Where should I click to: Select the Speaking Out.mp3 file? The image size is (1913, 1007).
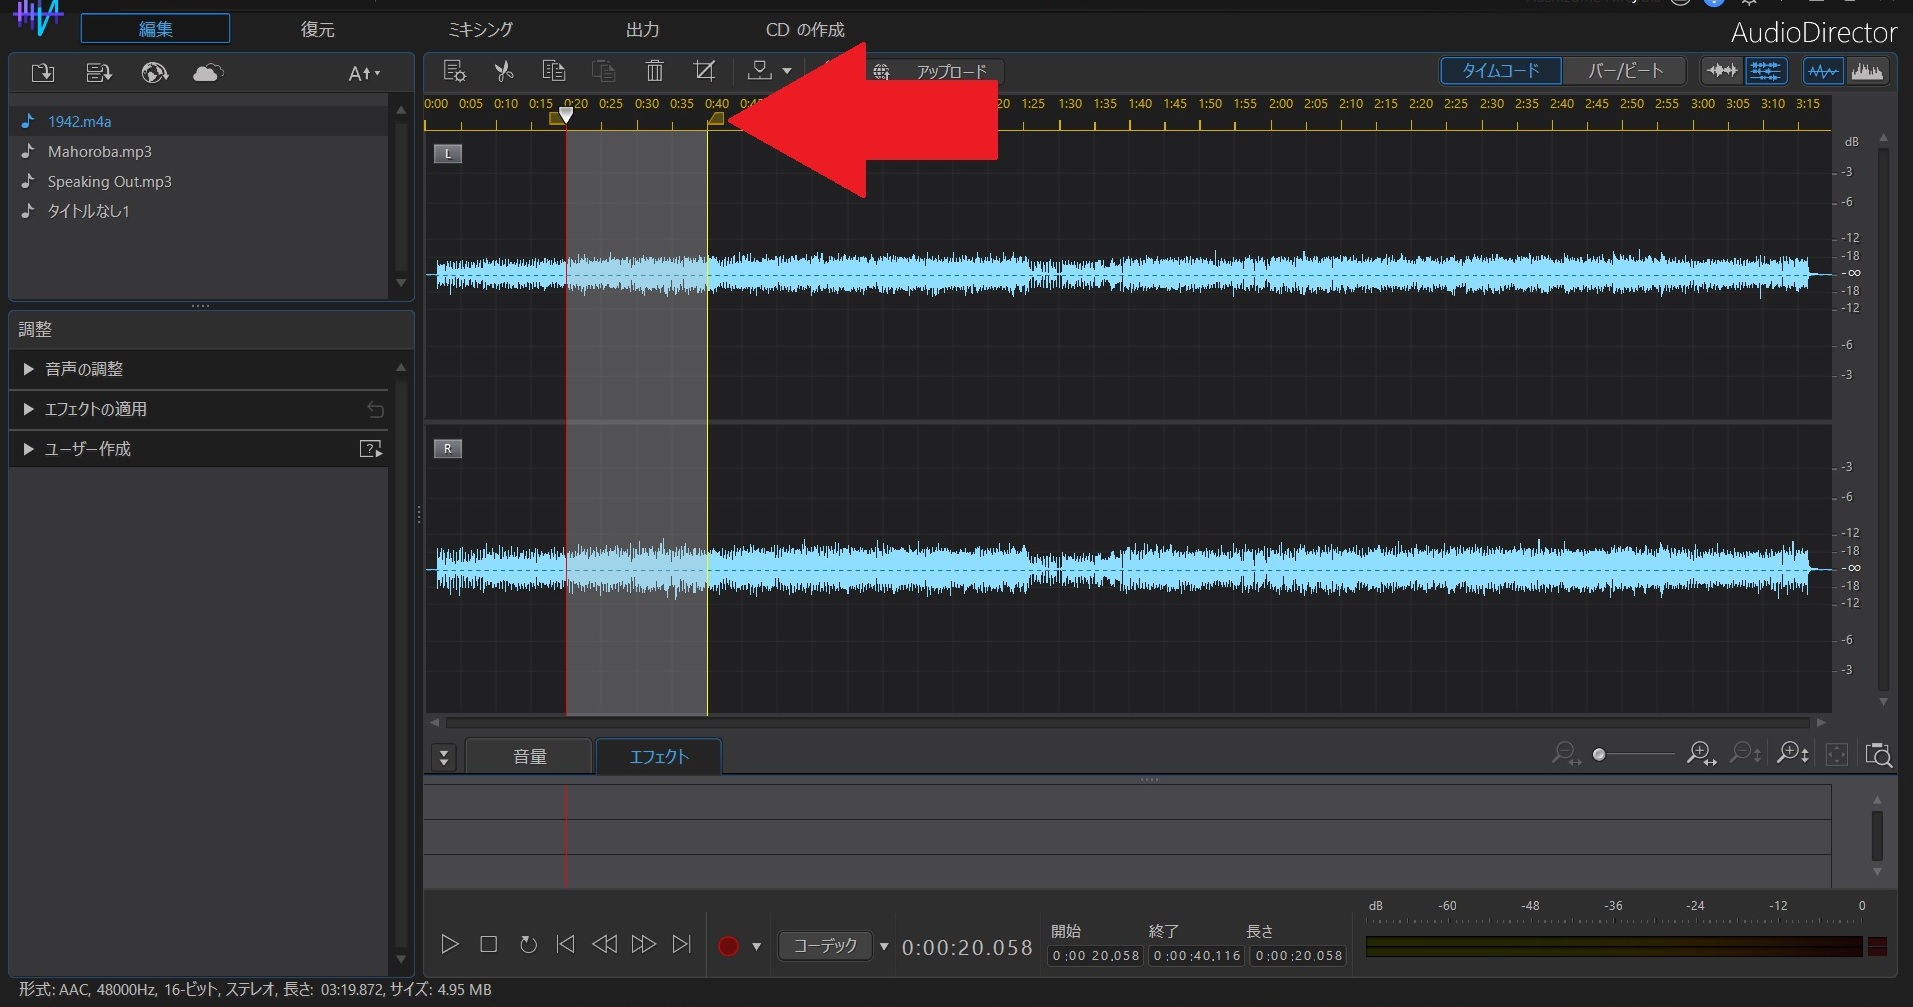(x=108, y=181)
